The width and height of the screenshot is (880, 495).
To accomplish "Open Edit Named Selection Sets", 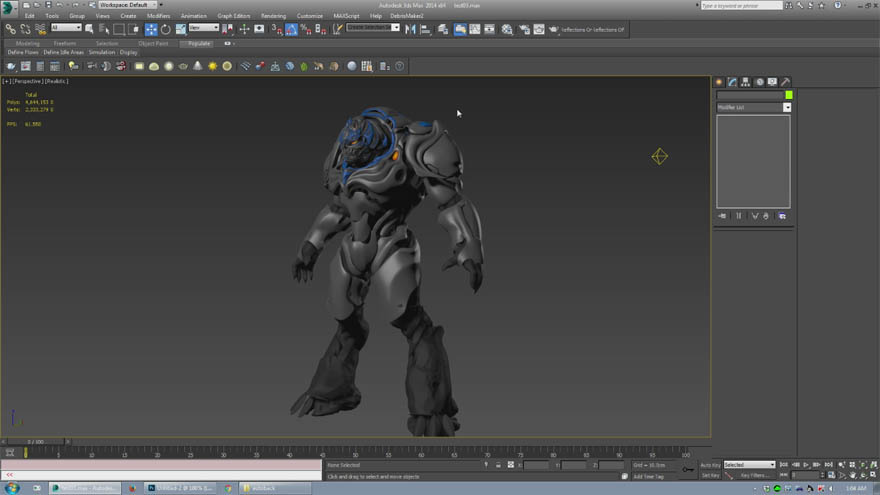I will (x=337, y=29).
